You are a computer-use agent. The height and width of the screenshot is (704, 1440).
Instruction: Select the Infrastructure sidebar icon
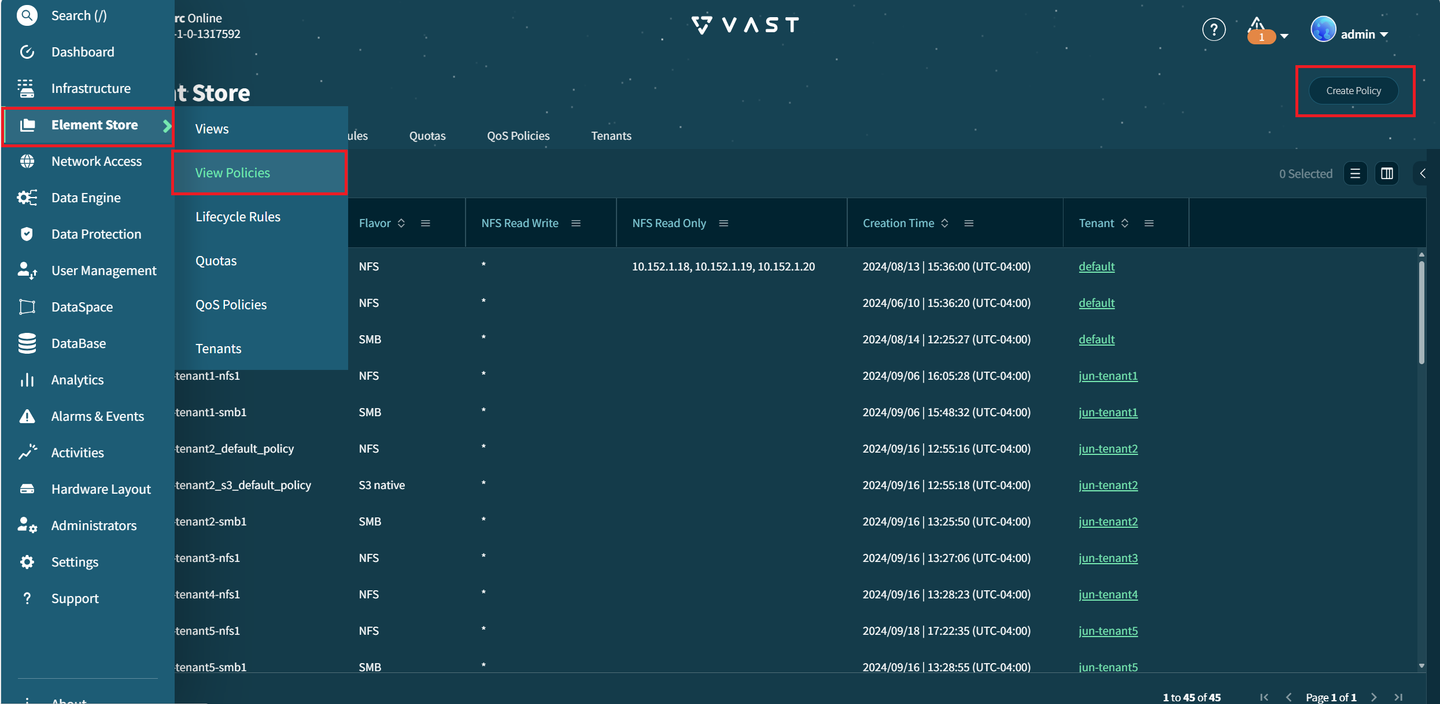27,88
